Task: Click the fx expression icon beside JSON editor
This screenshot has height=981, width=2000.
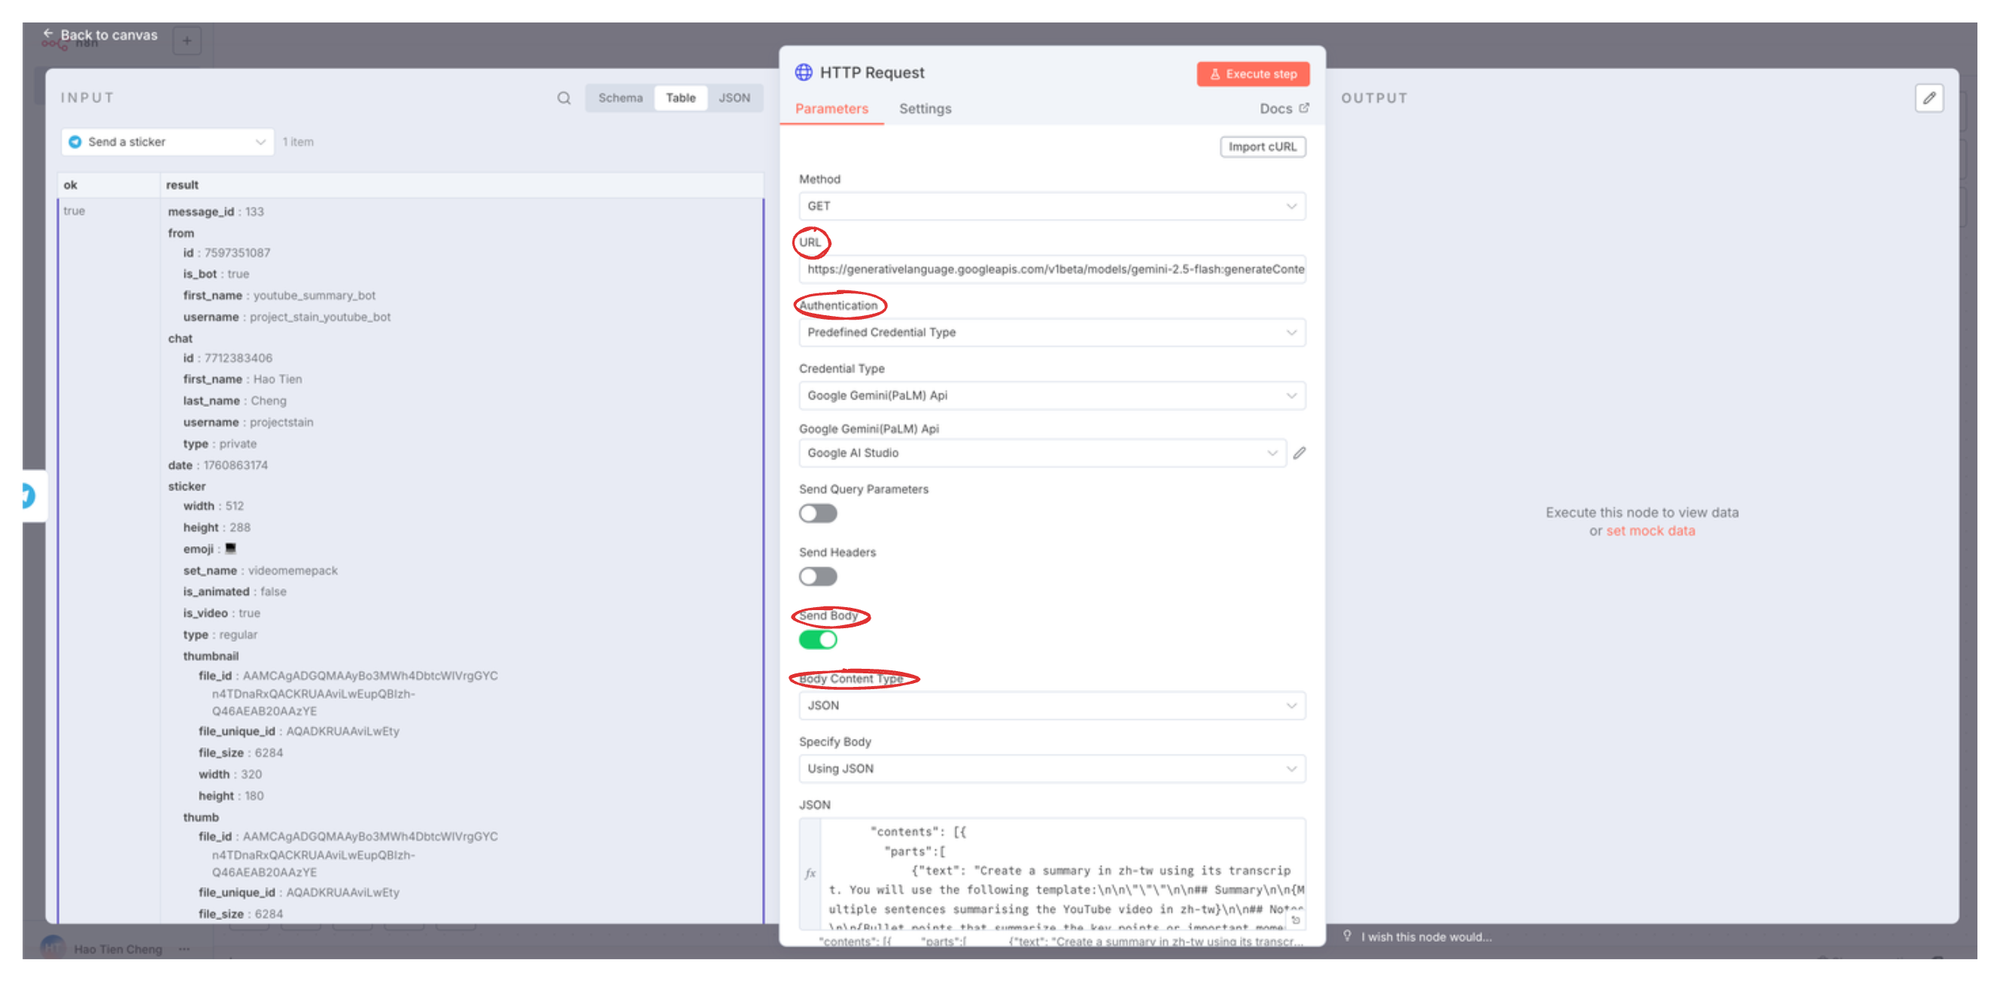Action: [810, 873]
